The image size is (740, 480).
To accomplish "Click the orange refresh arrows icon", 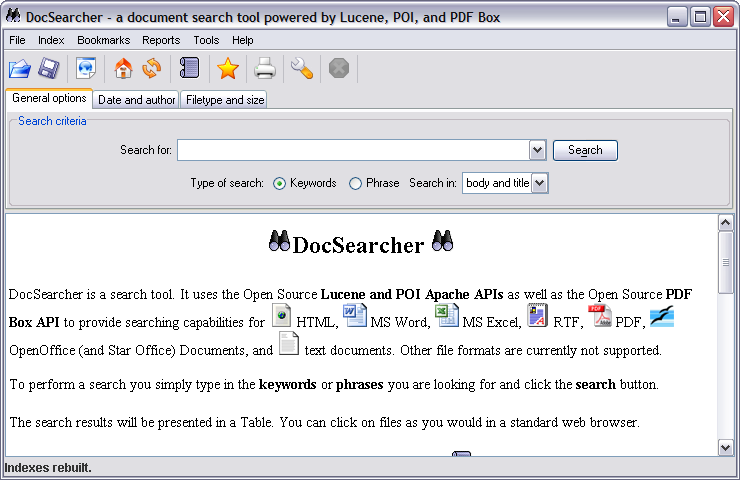I will [x=151, y=69].
